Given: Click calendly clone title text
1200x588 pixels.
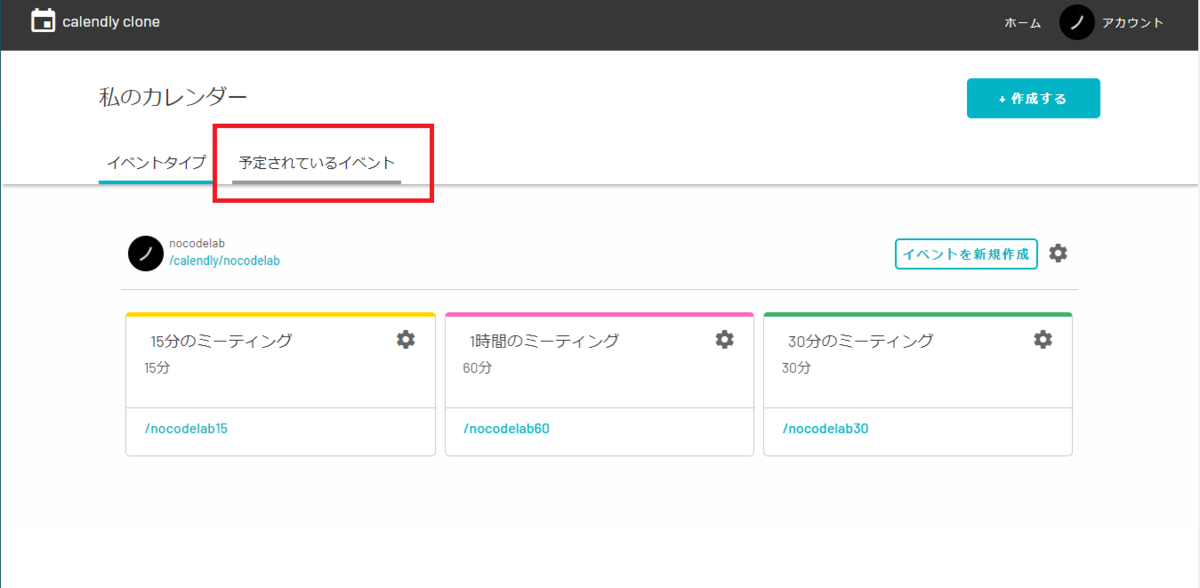Looking at the screenshot, I should (x=111, y=22).
